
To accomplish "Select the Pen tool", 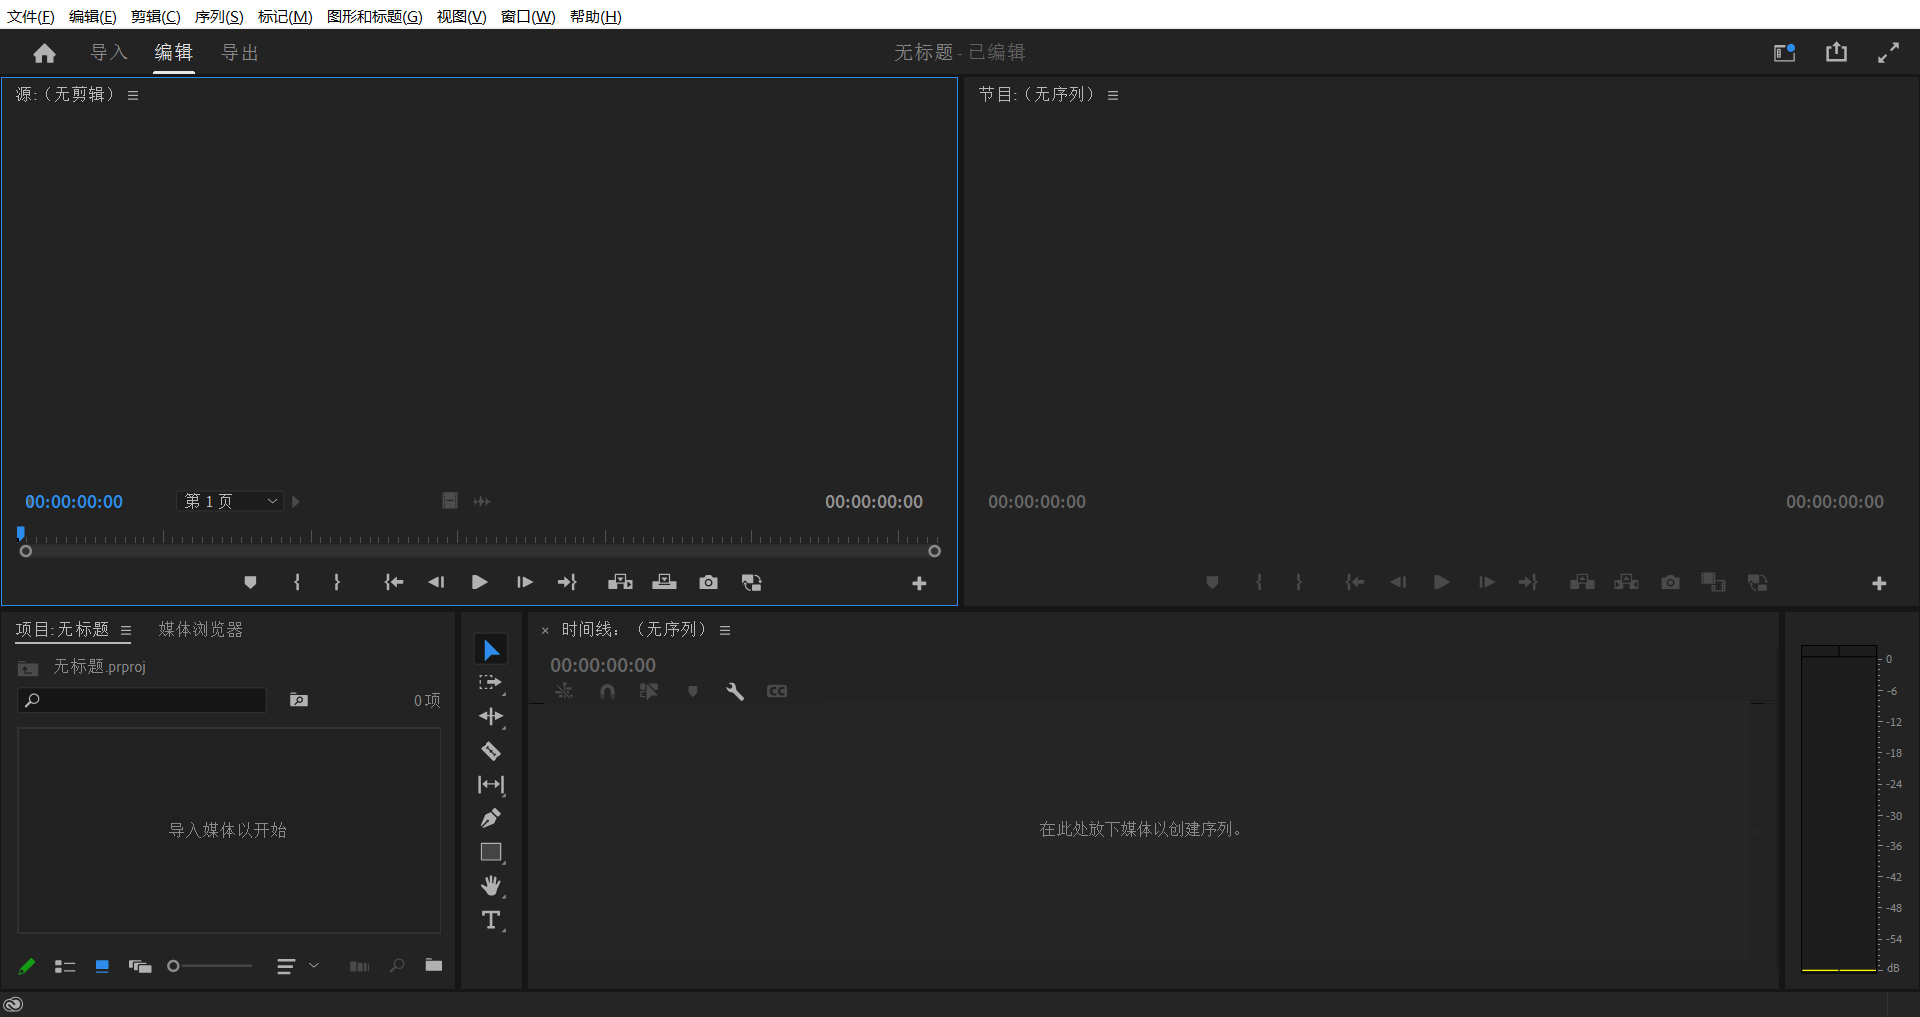I will (x=491, y=818).
